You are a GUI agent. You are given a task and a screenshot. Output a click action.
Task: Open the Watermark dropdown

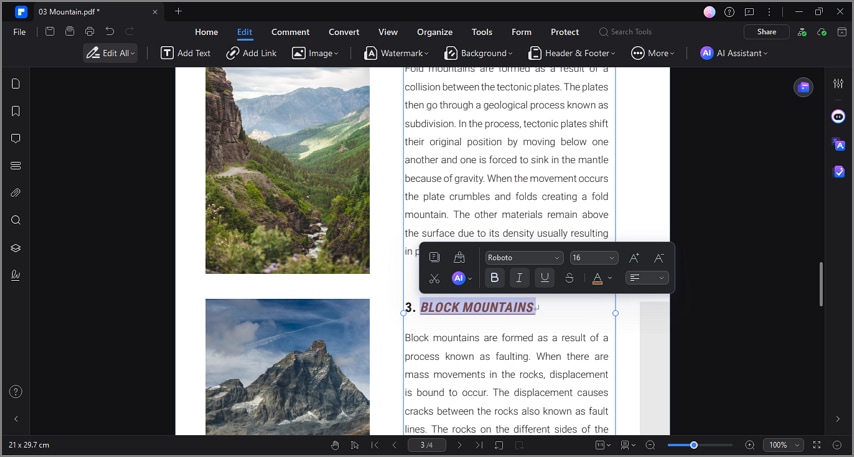(396, 53)
